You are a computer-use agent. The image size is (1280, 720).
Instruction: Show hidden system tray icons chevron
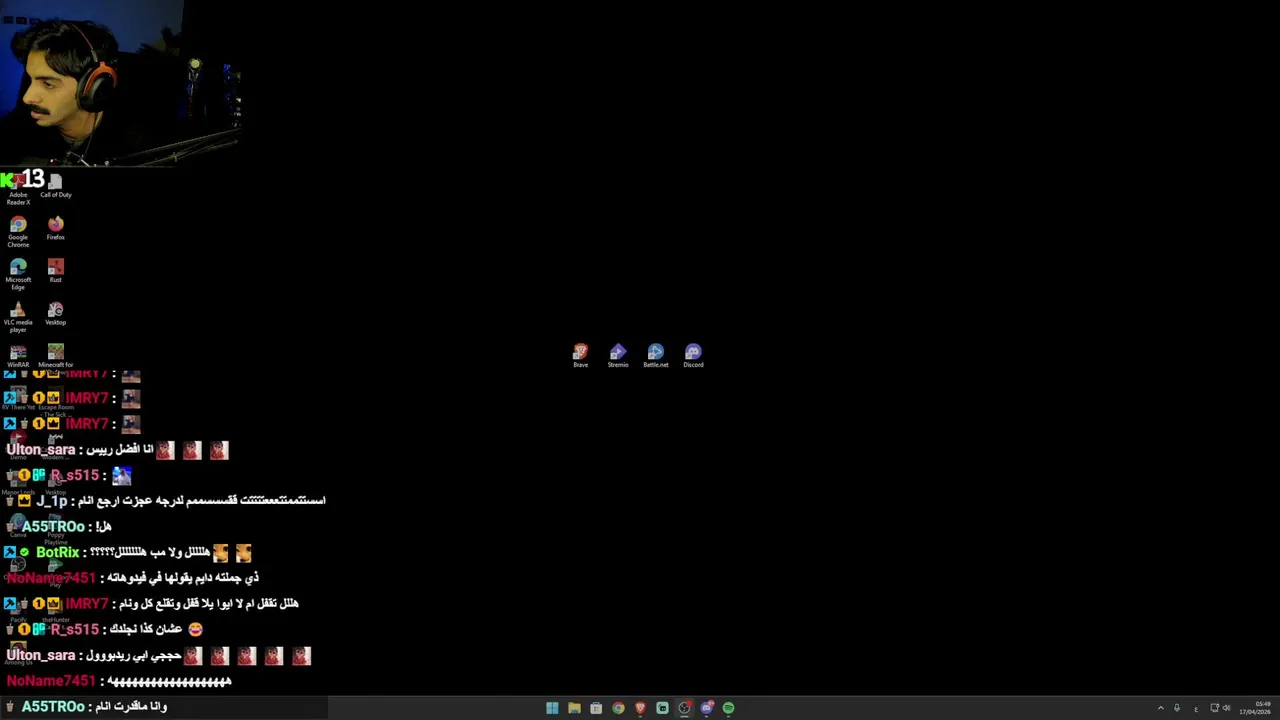[x=1160, y=708]
